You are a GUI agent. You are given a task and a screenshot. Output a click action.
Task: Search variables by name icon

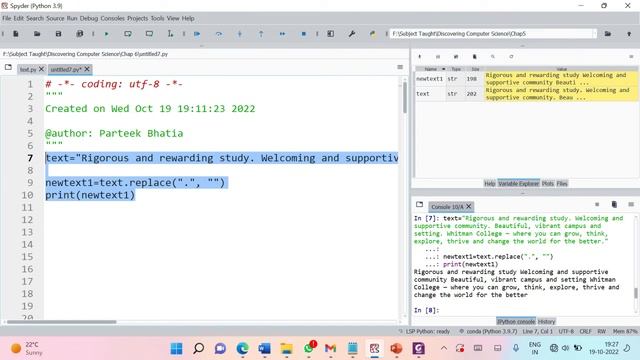coord(493,57)
